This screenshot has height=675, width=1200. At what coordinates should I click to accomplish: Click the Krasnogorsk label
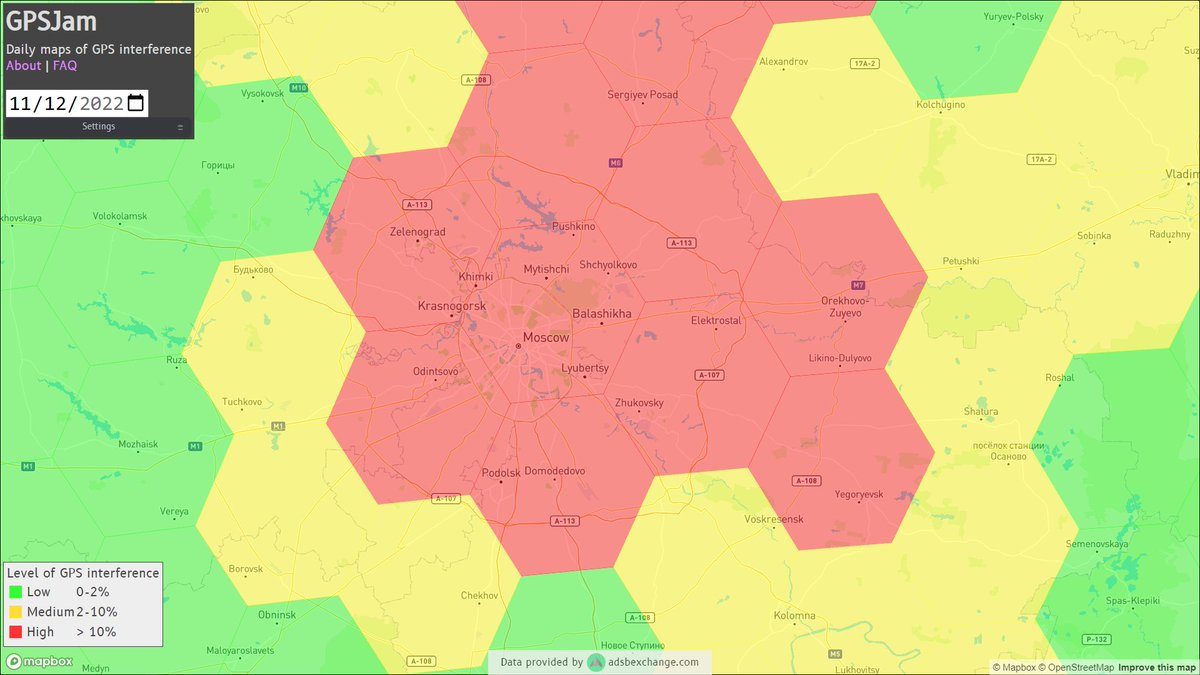pos(451,305)
